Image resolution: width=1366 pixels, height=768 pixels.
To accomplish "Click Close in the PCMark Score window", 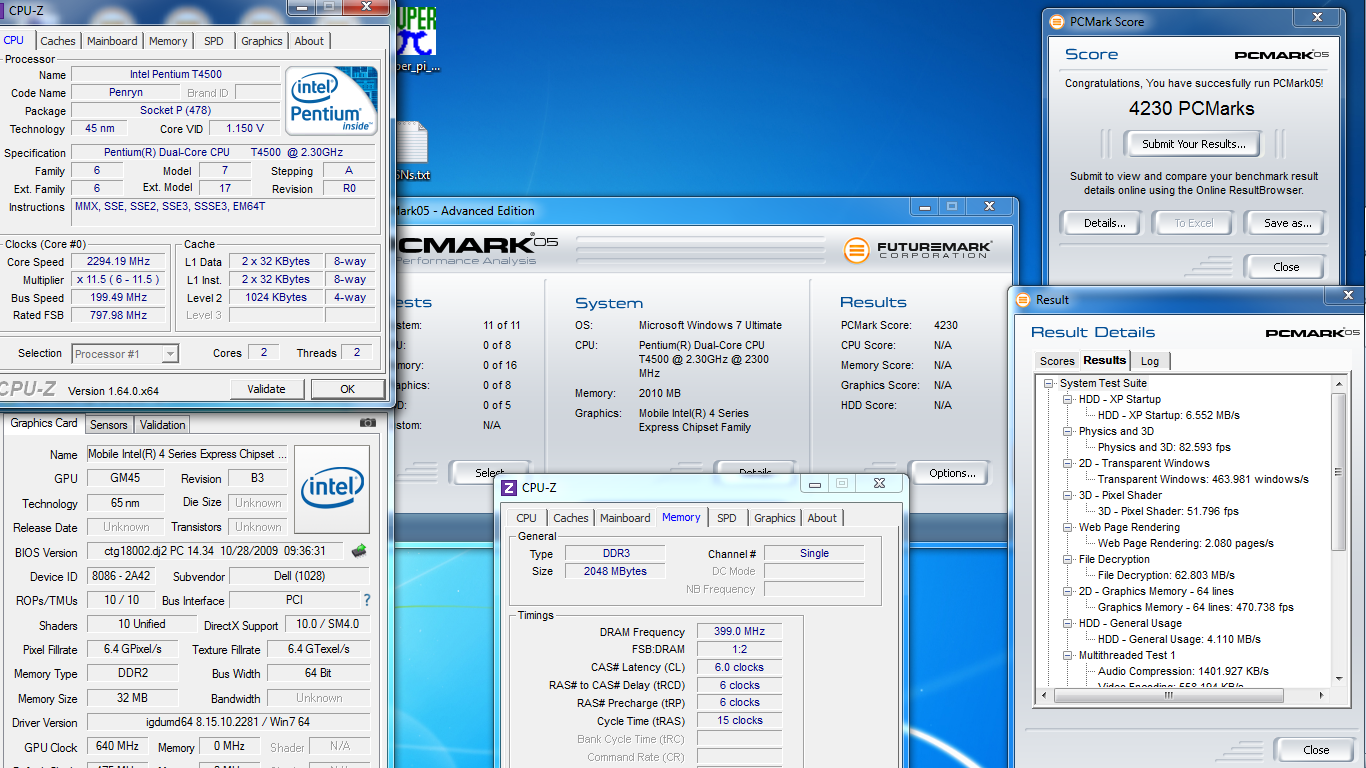I will [1286, 267].
